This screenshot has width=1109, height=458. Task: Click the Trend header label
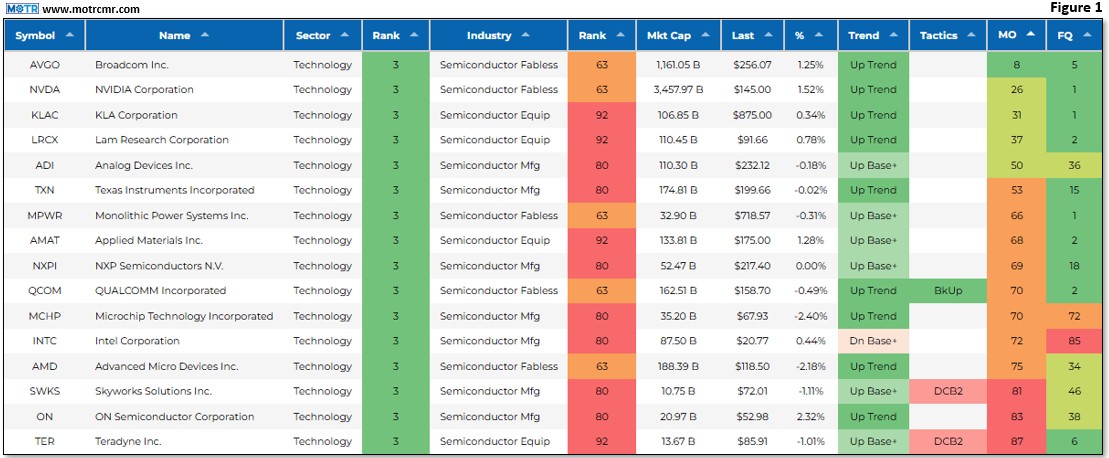864,35
